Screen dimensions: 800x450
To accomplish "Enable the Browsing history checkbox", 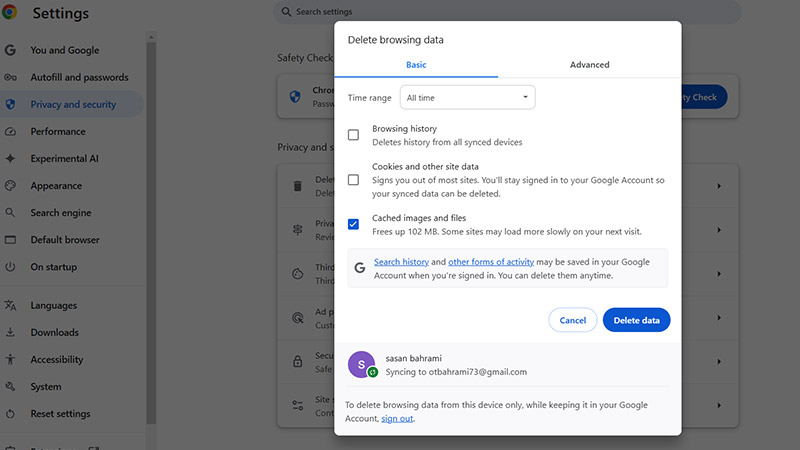I will point(353,135).
